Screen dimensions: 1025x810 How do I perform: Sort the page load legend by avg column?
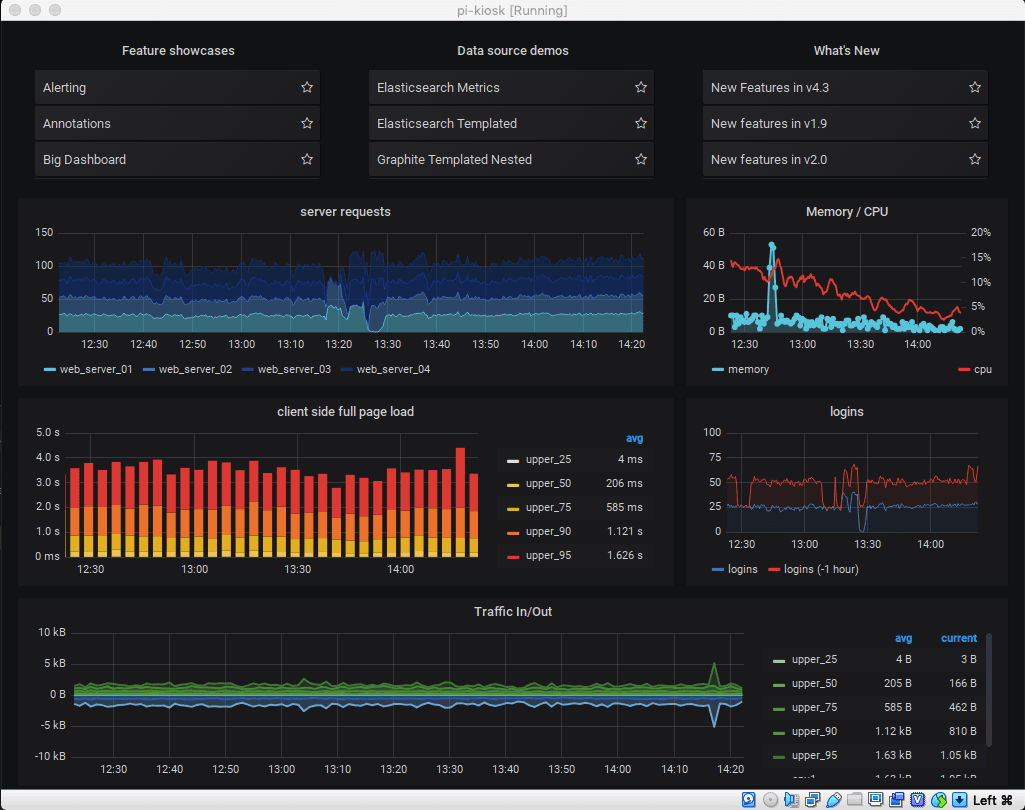pos(634,438)
